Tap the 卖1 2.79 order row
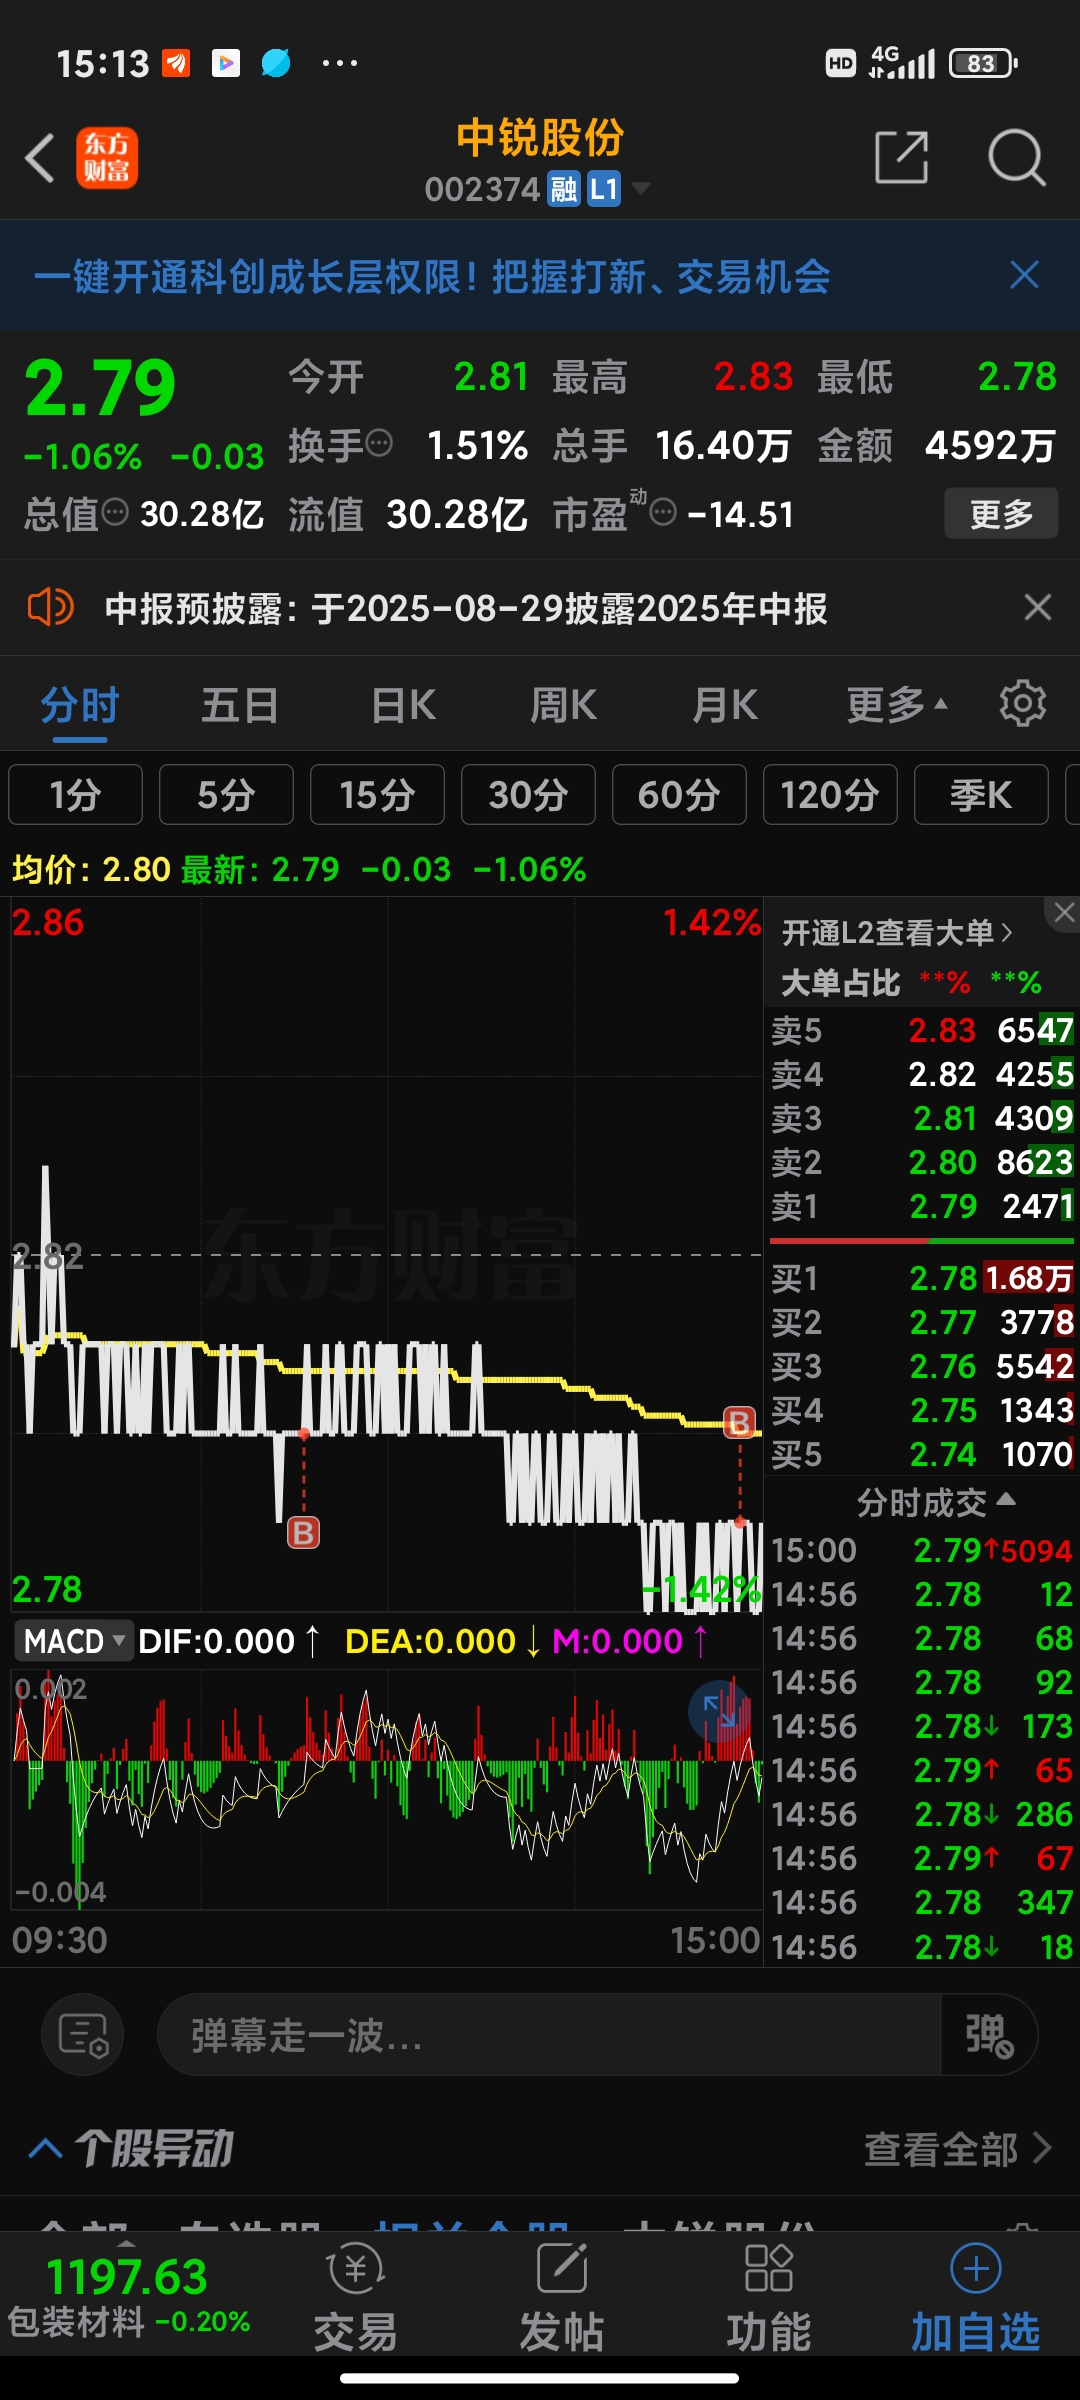The width and height of the screenshot is (1080, 2400). 922,1206
